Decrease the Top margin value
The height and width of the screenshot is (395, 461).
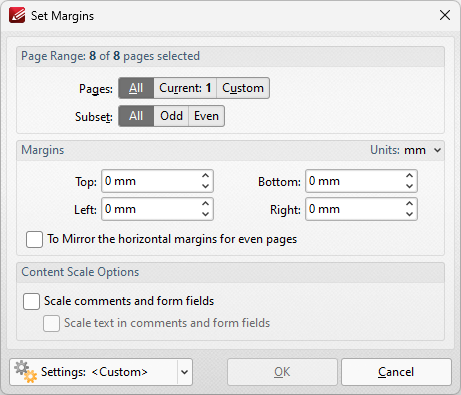[206, 187]
